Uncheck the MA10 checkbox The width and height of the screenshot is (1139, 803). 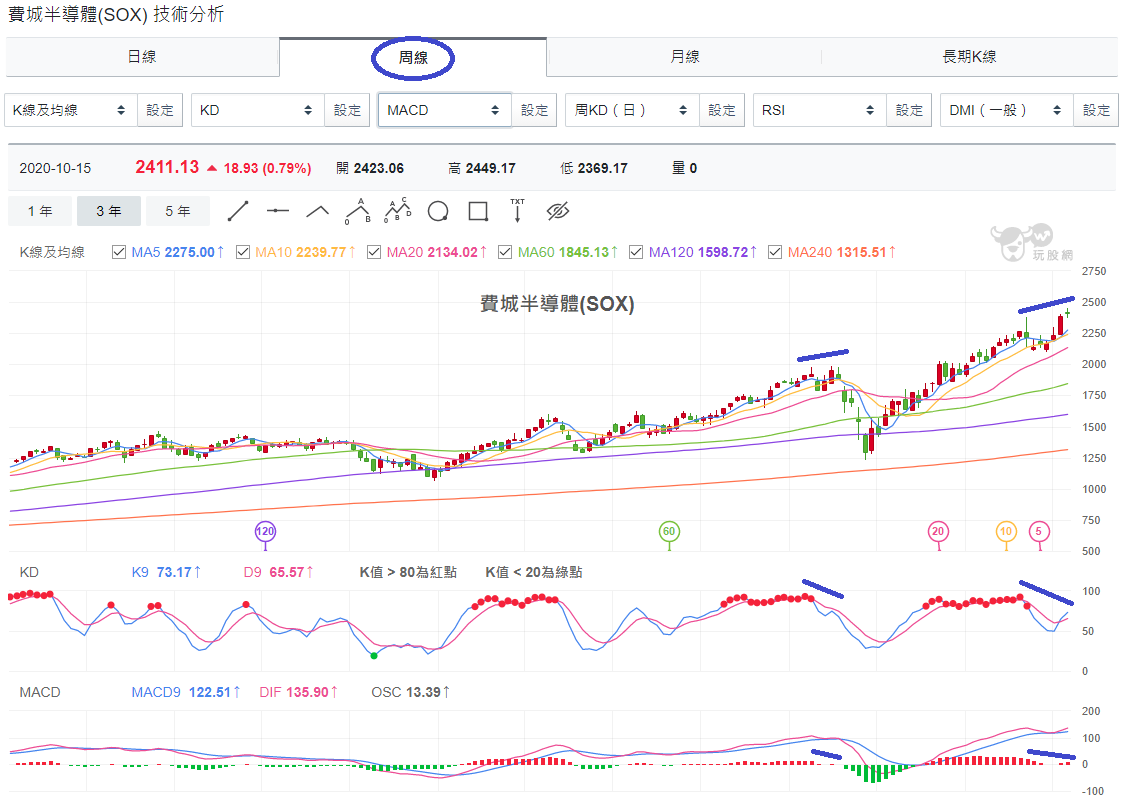click(x=243, y=252)
